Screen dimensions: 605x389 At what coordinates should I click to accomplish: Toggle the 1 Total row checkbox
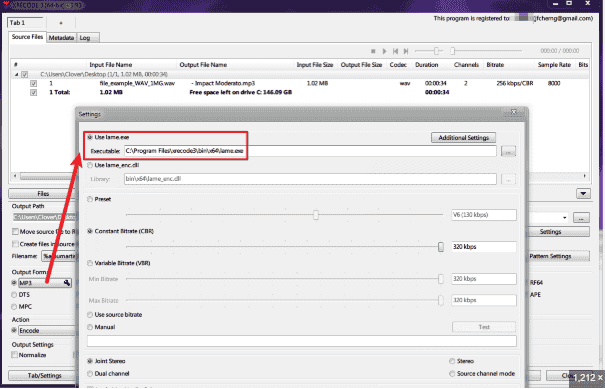pos(34,92)
